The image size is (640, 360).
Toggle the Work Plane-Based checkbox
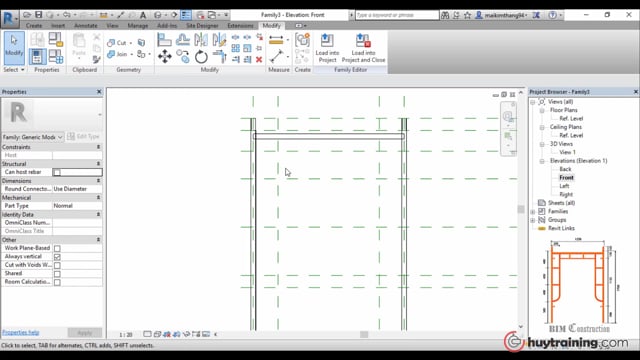pyautogui.click(x=57, y=249)
